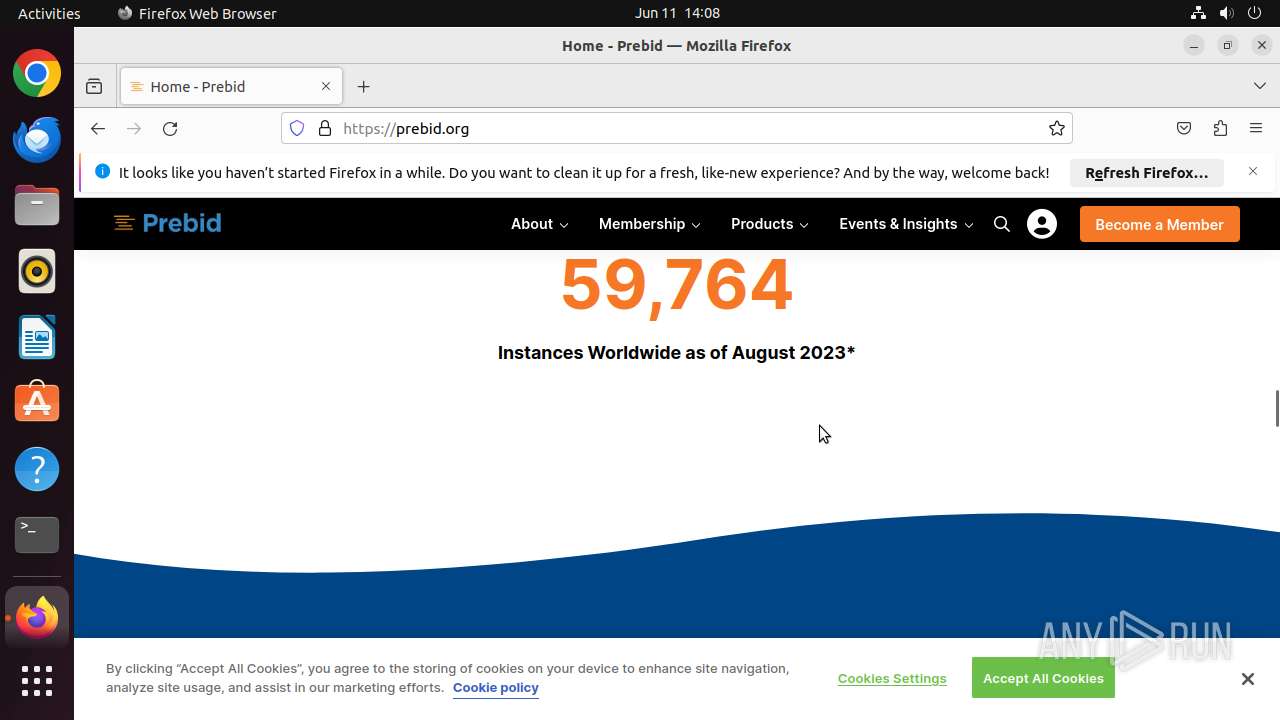
Task: Launch Terminal from the dock
Action: tap(37, 535)
